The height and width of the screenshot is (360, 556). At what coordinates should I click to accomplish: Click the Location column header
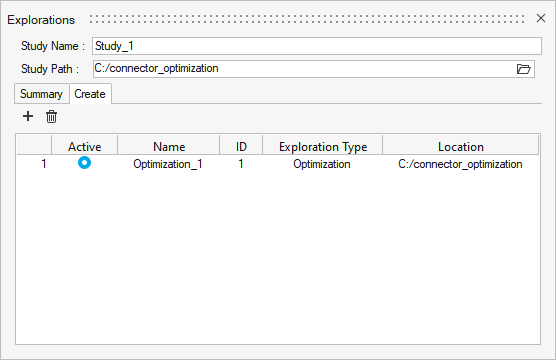click(x=461, y=146)
